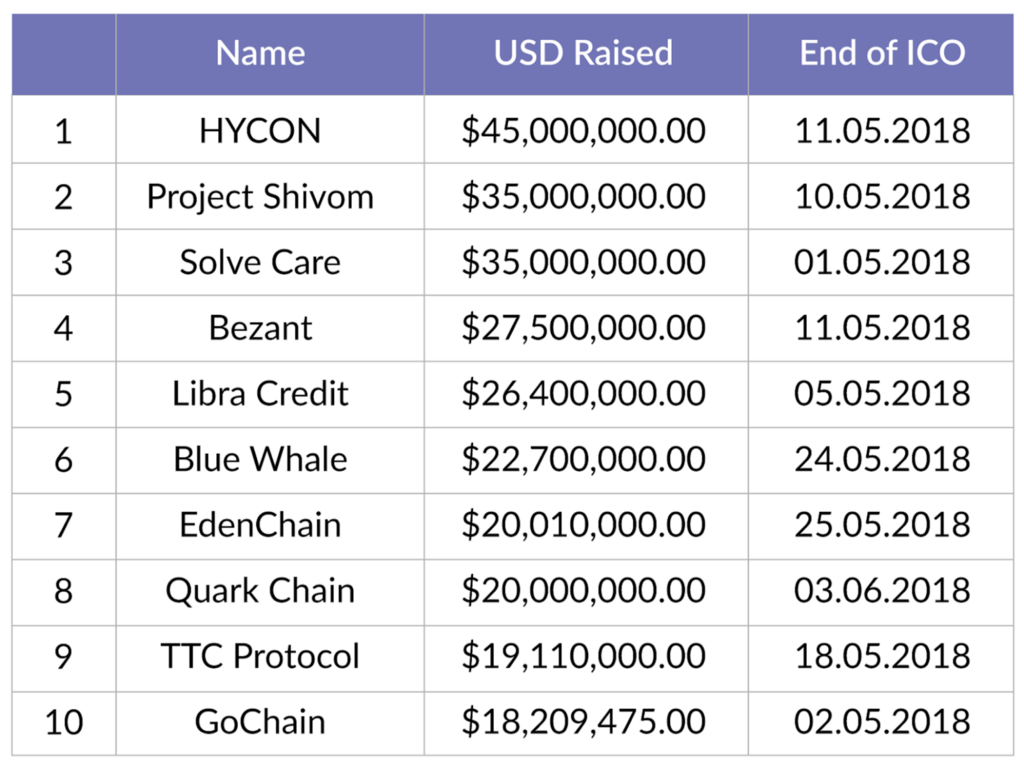The image size is (1024, 768).
Task: Click the $18,209,475.00 amount cell
Action: (x=583, y=722)
